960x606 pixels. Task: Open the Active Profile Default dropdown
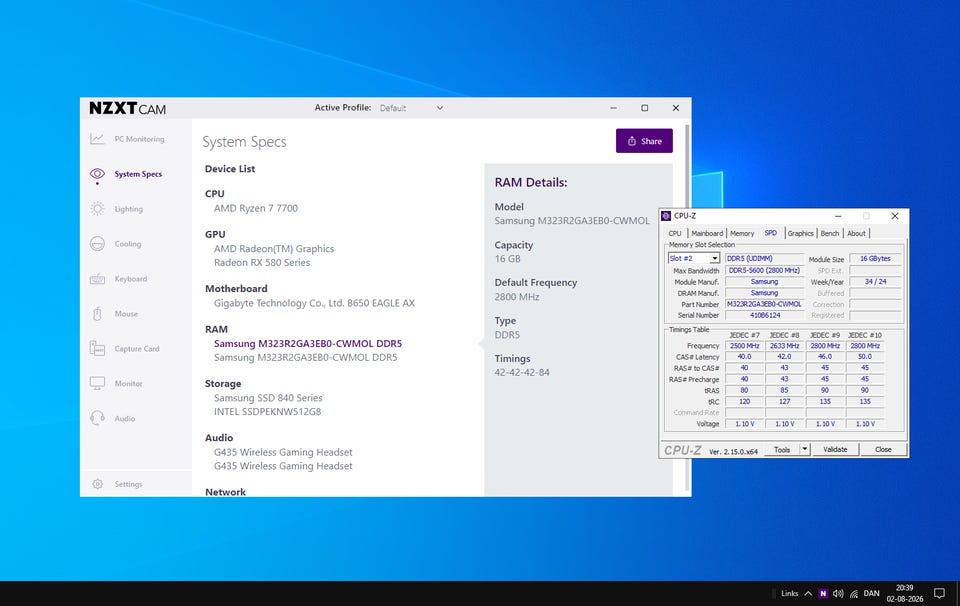[x=411, y=108]
